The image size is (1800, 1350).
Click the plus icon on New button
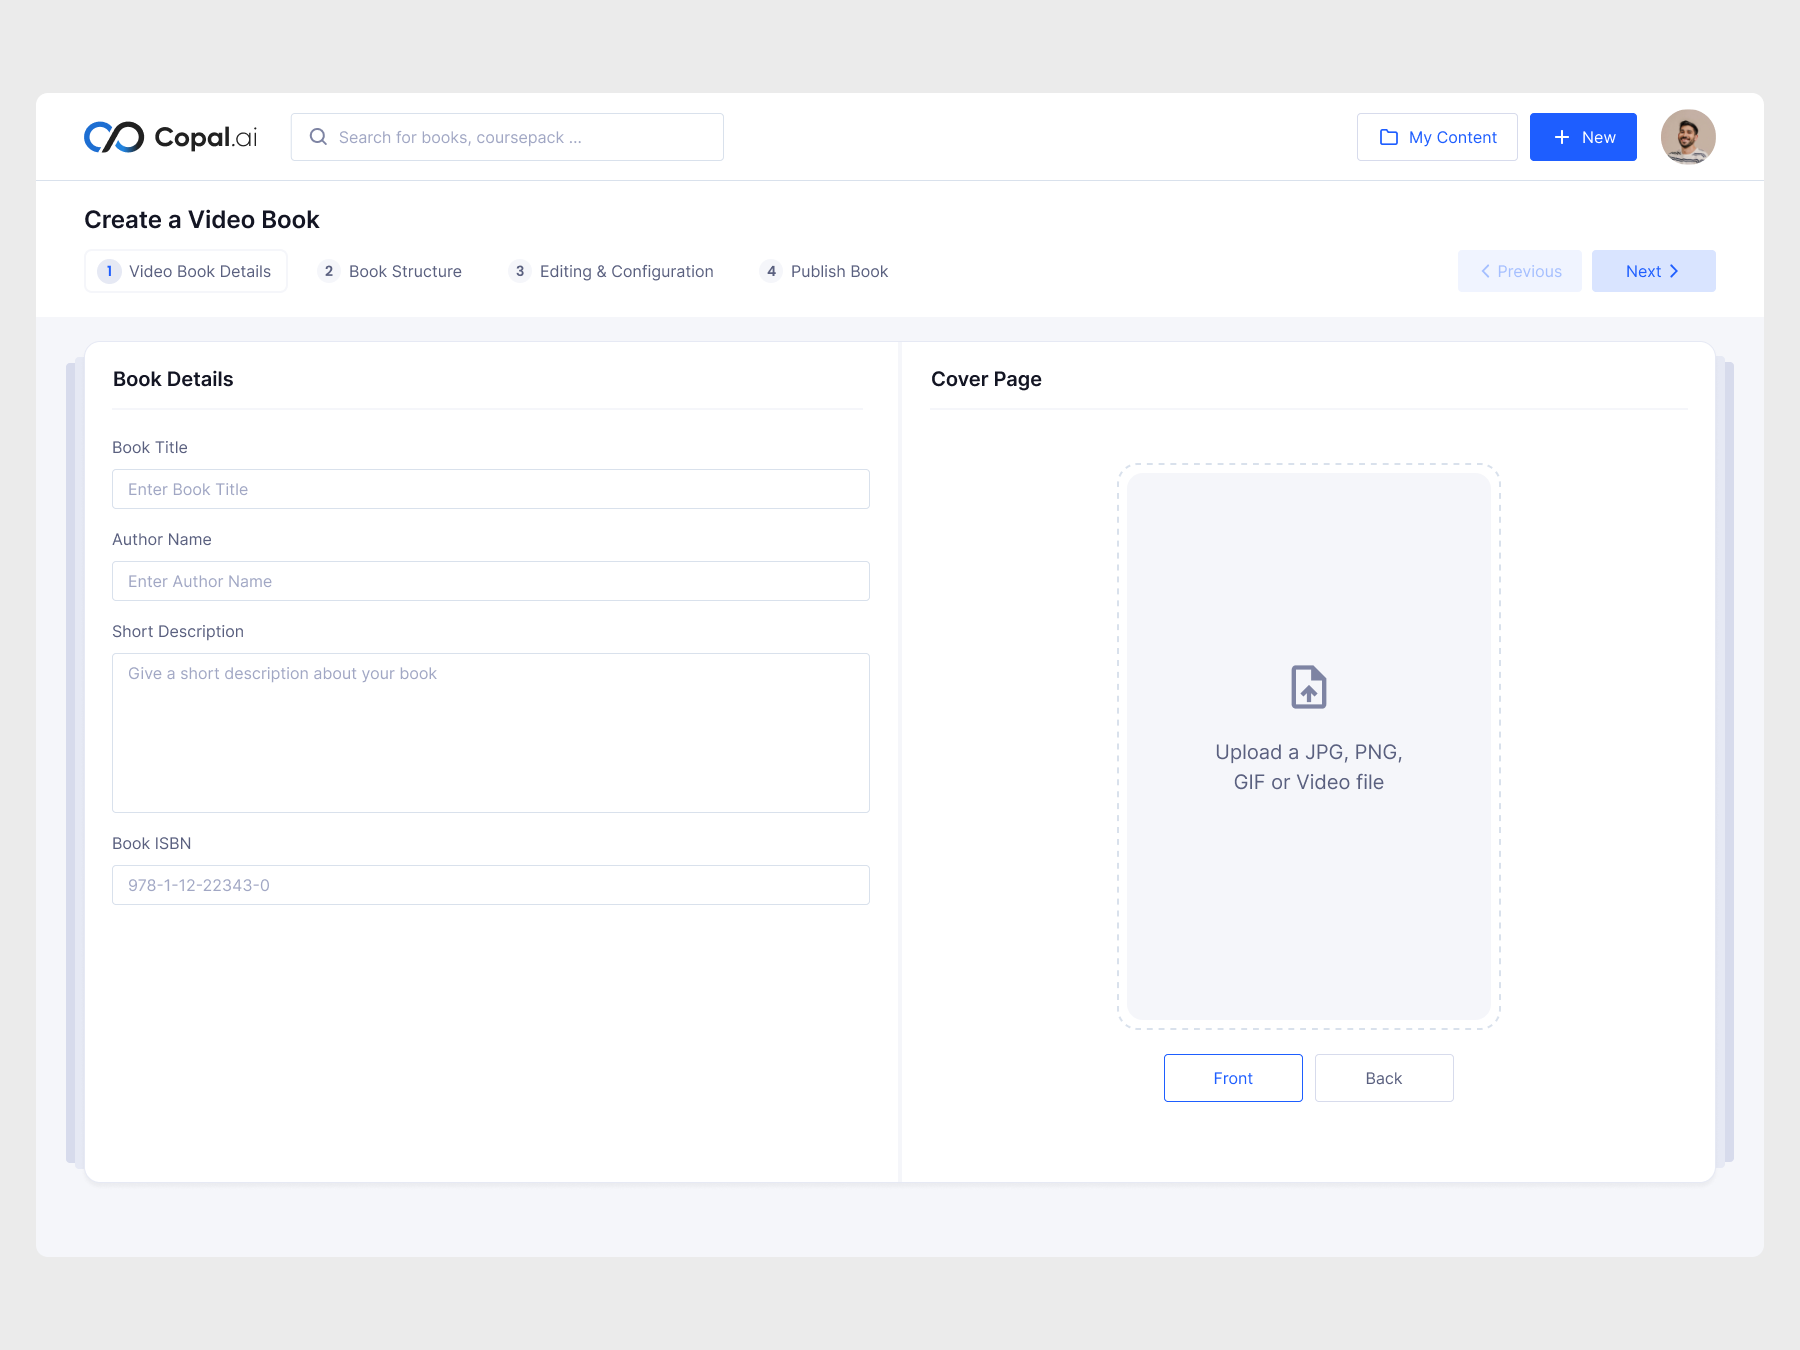click(x=1561, y=137)
